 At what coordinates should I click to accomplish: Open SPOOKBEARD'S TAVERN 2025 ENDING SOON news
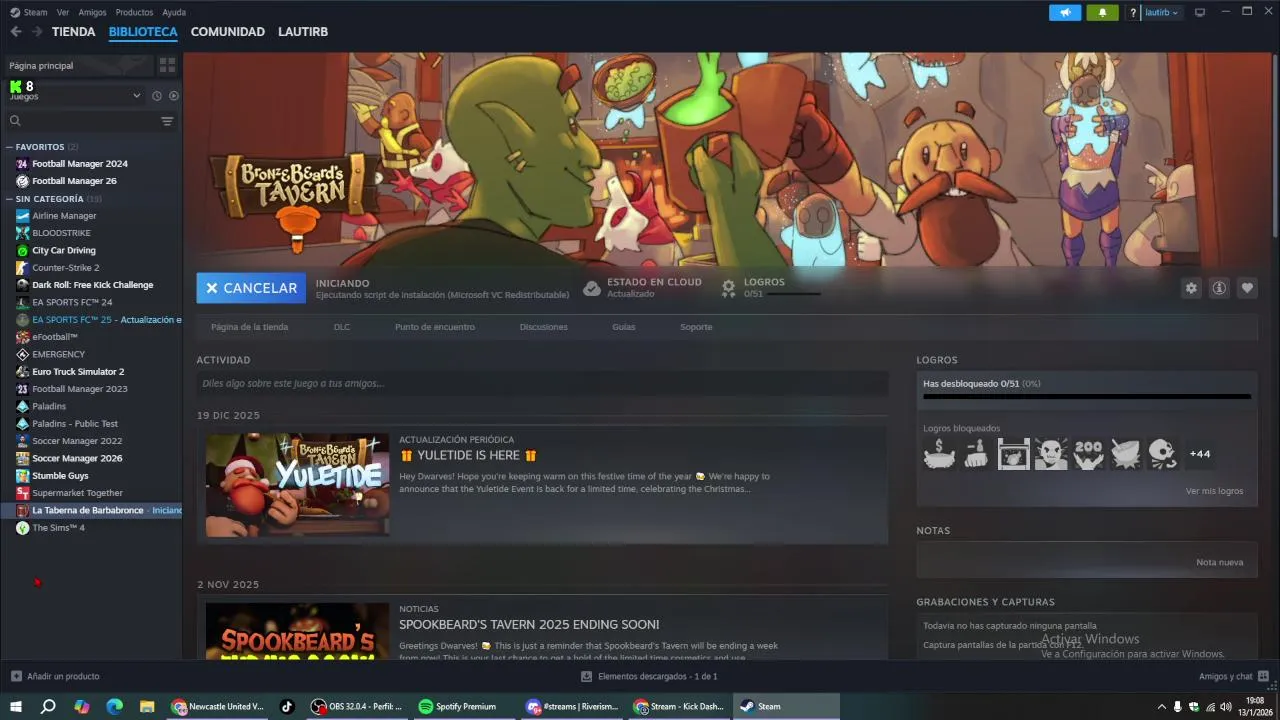coord(529,624)
